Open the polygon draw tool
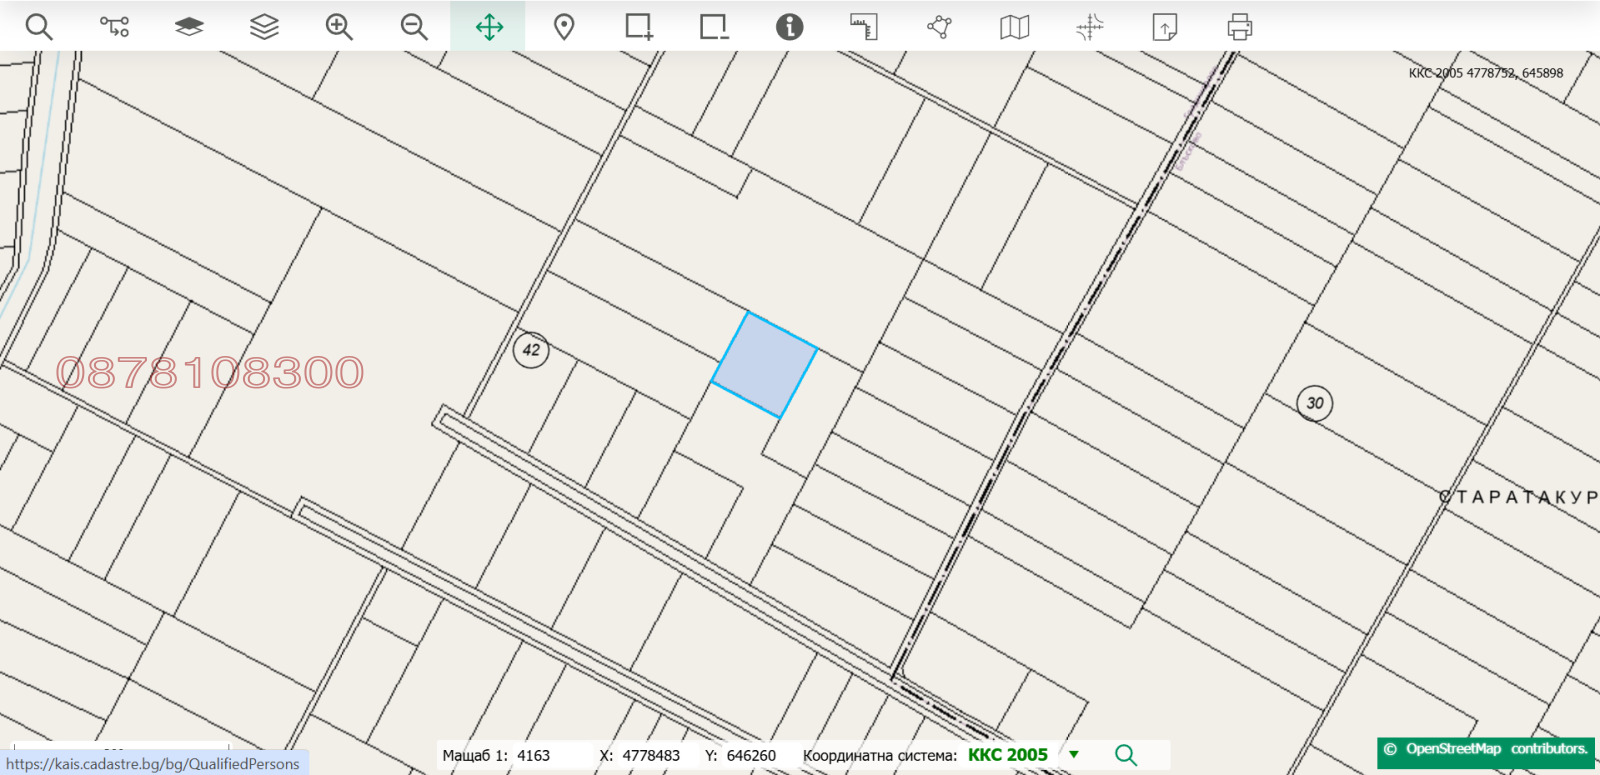Screen dimensions: 1600x775 [x=939, y=27]
